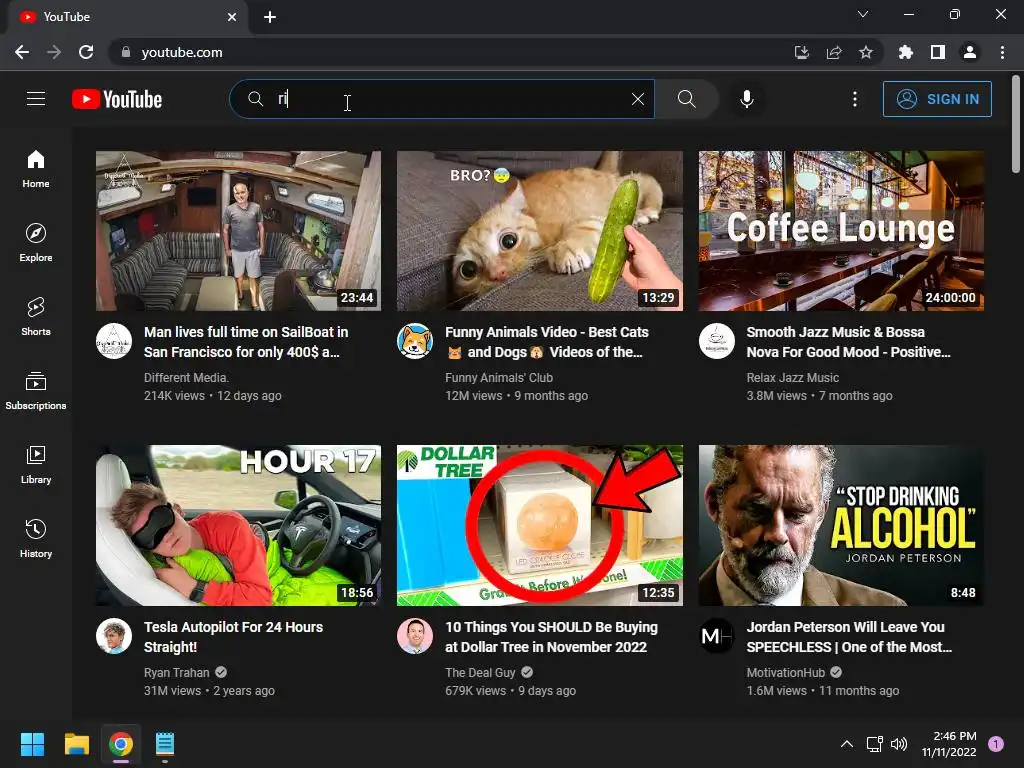This screenshot has height=768, width=1024.
Task: Clear the search box with the X
Action: tap(638, 99)
